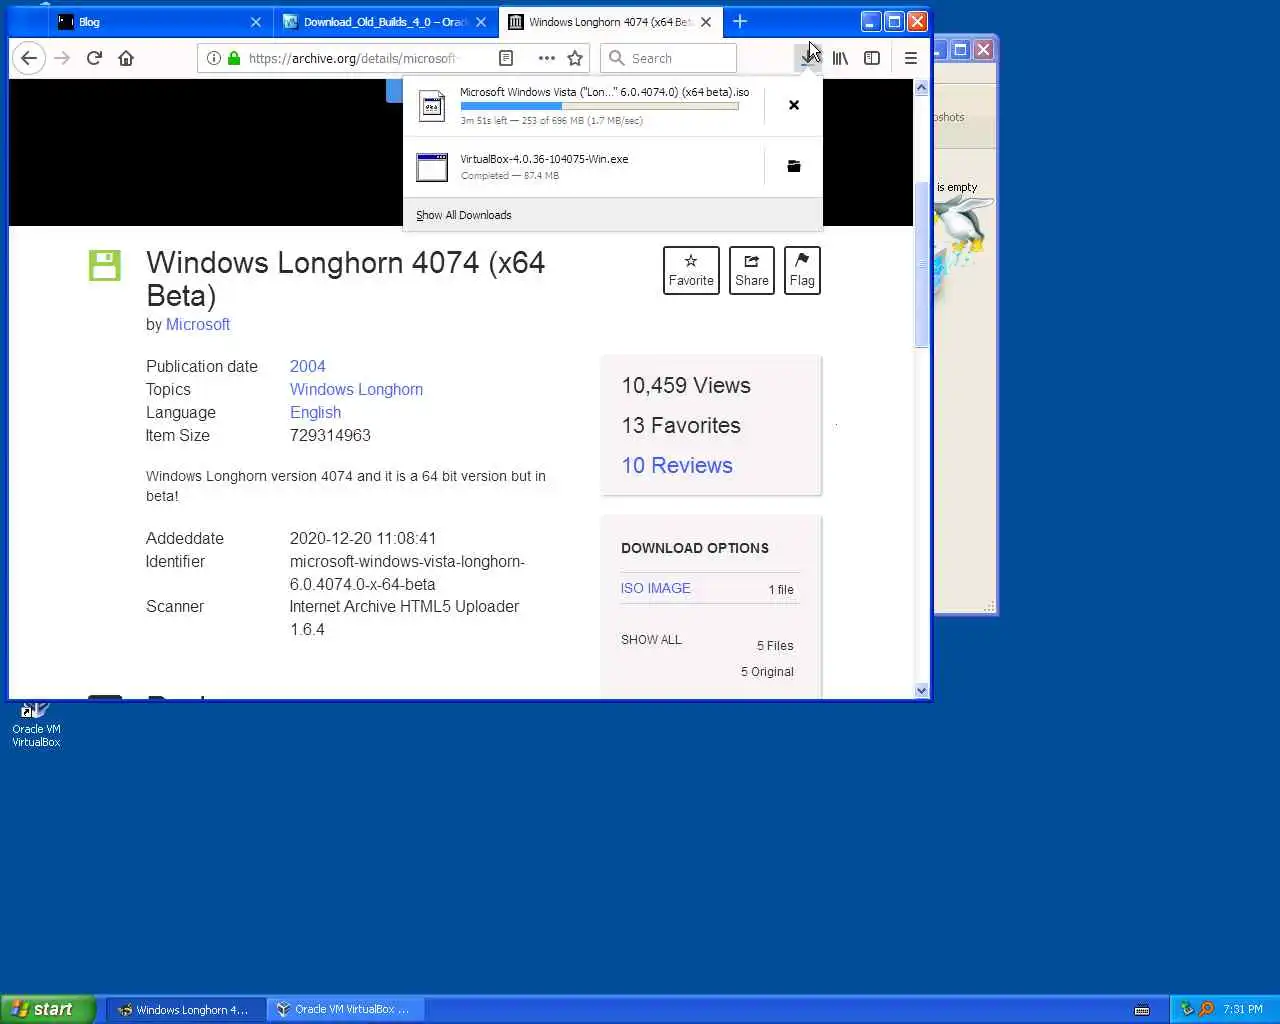Click the green software item floppy icon
The height and width of the screenshot is (1024, 1280).
click(104, 265)
